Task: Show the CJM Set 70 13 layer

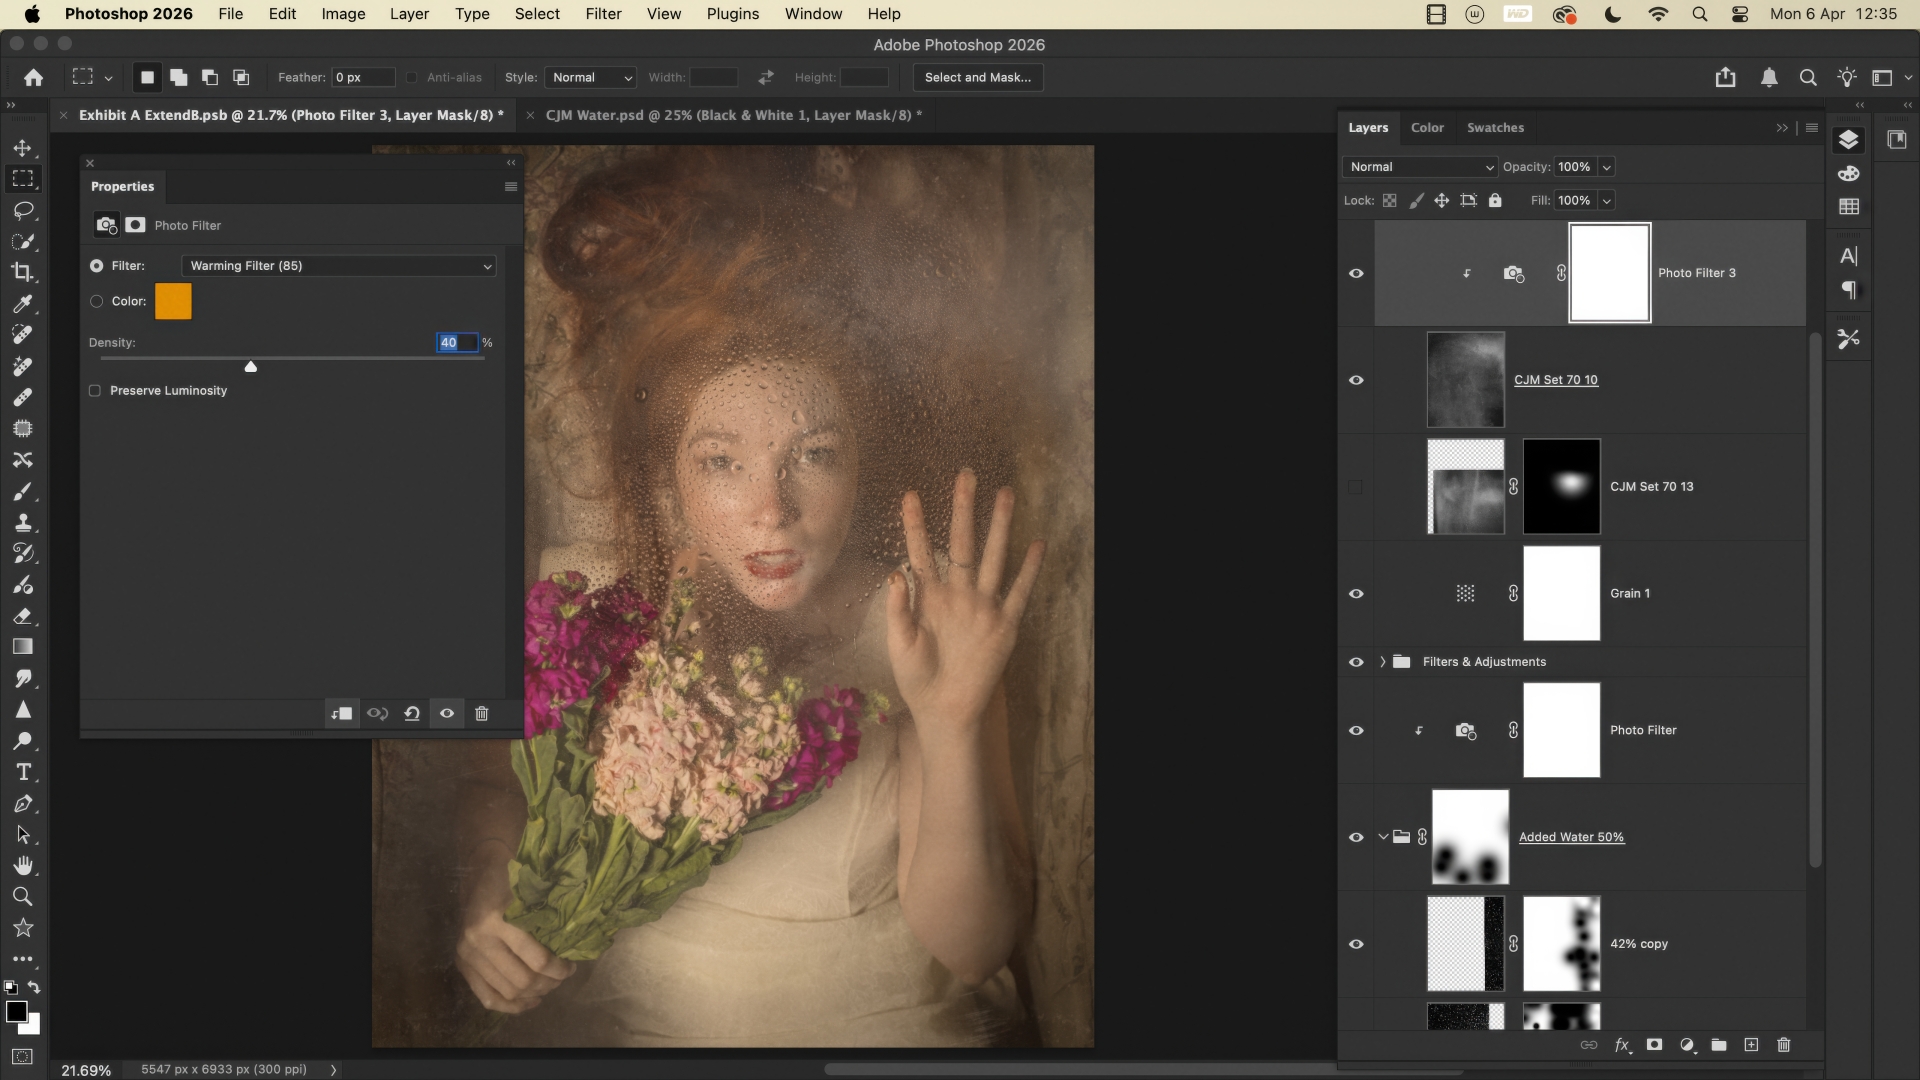Action: point(1356,487)
